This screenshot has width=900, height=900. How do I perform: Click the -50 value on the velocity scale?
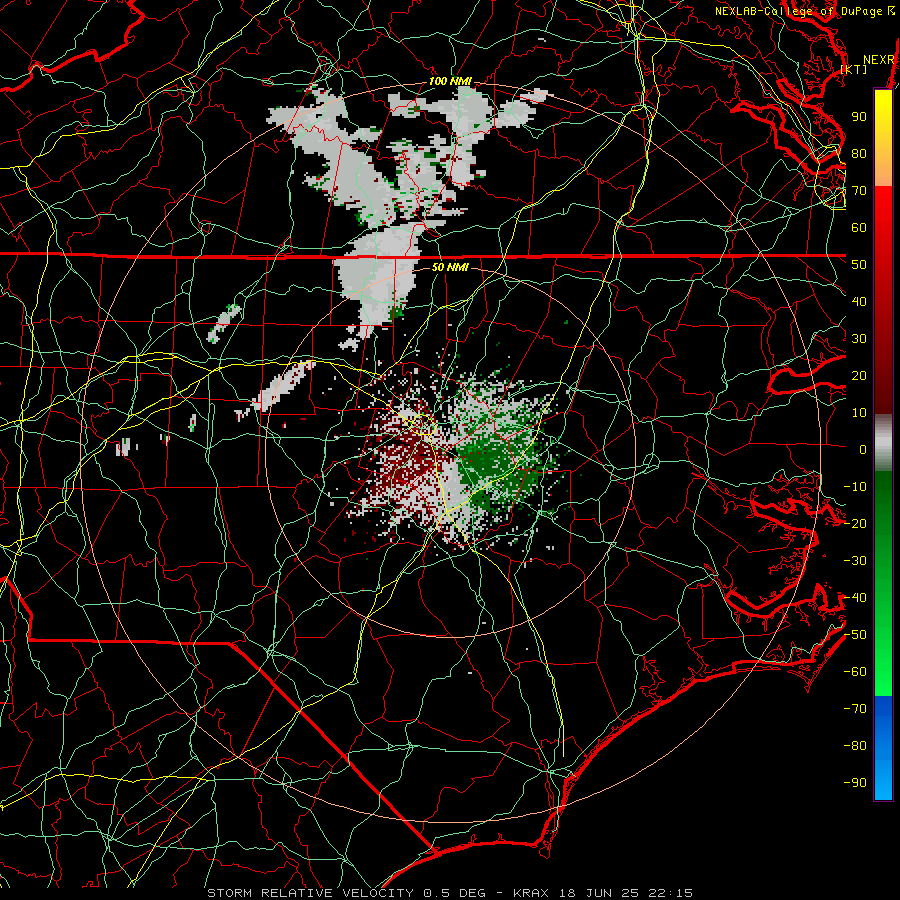pos(855,635)
